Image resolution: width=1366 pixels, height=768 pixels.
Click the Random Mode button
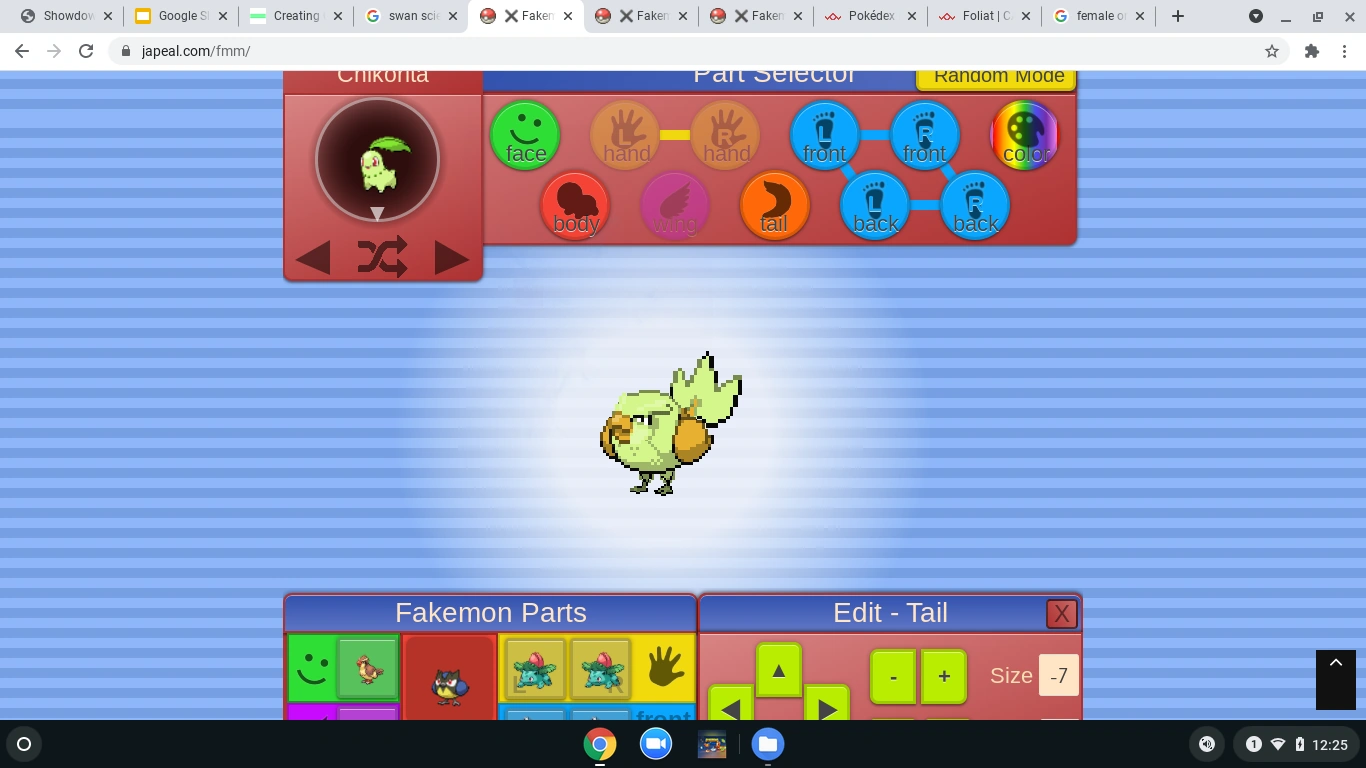(x=997, y=79)
